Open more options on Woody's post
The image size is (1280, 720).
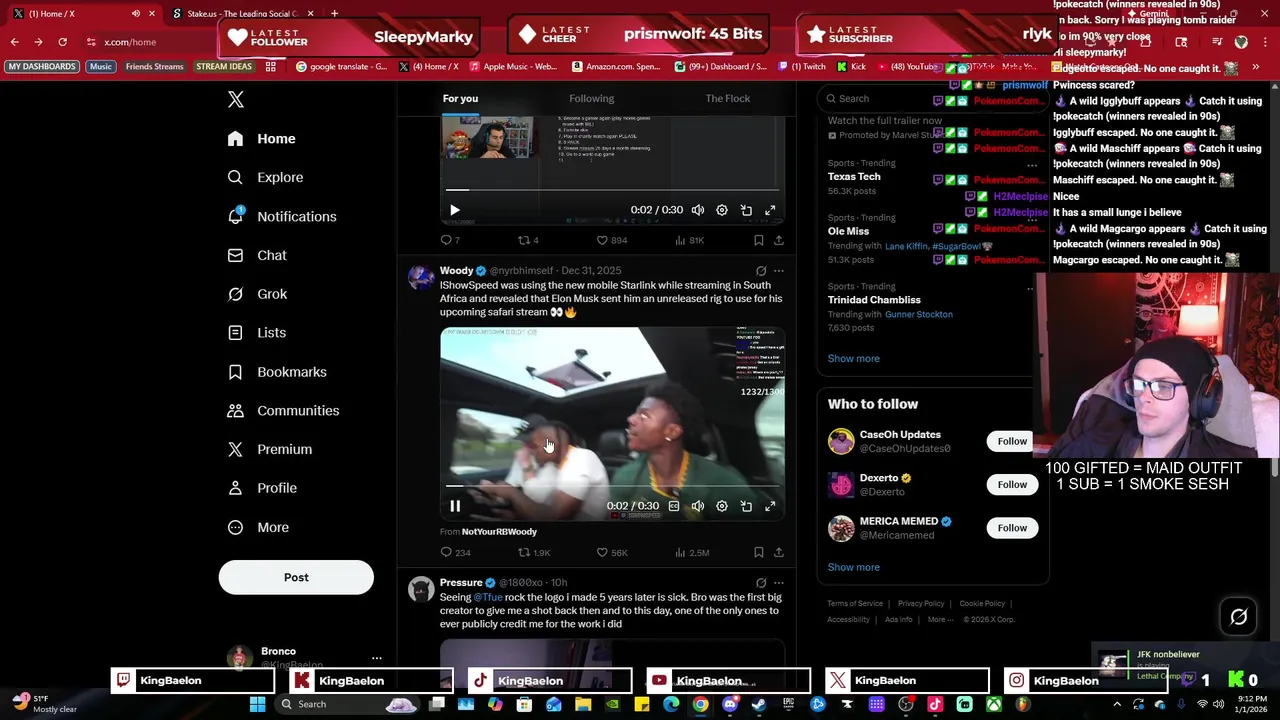(x=779, y=271)
